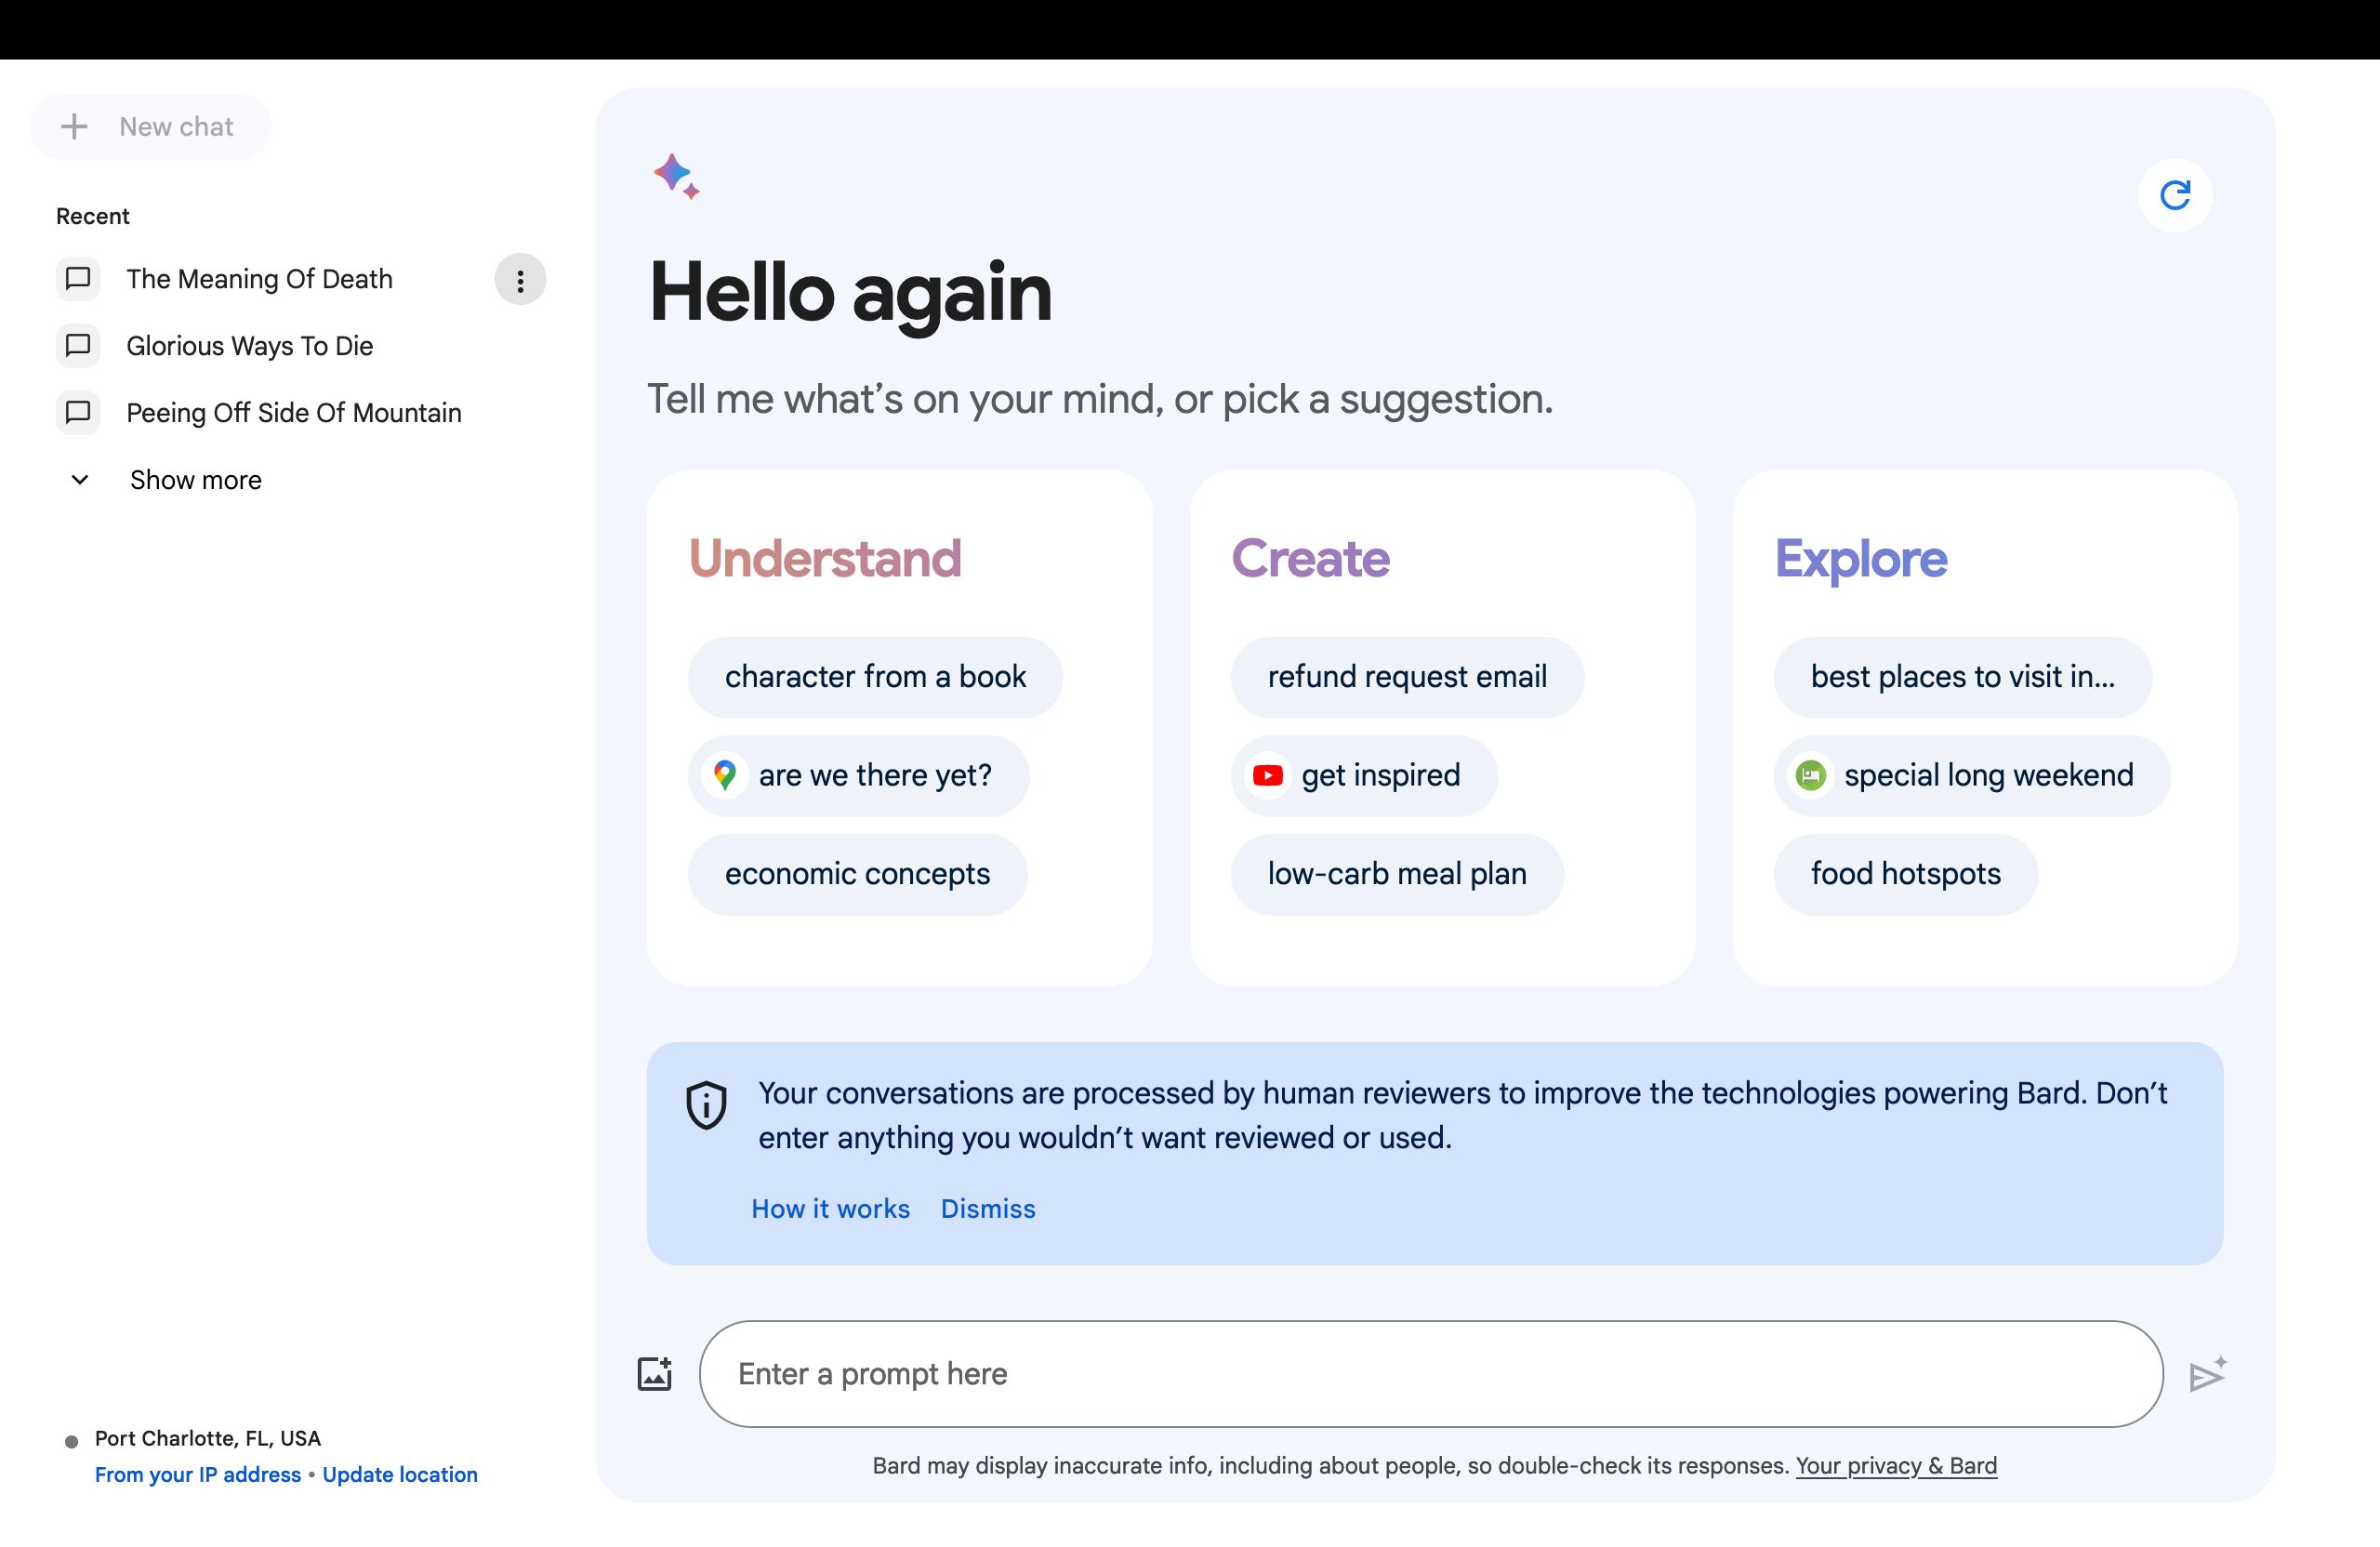Upload an image with the image icon
This screenshot has height=1547, width=2380.
pos(655,1374)
